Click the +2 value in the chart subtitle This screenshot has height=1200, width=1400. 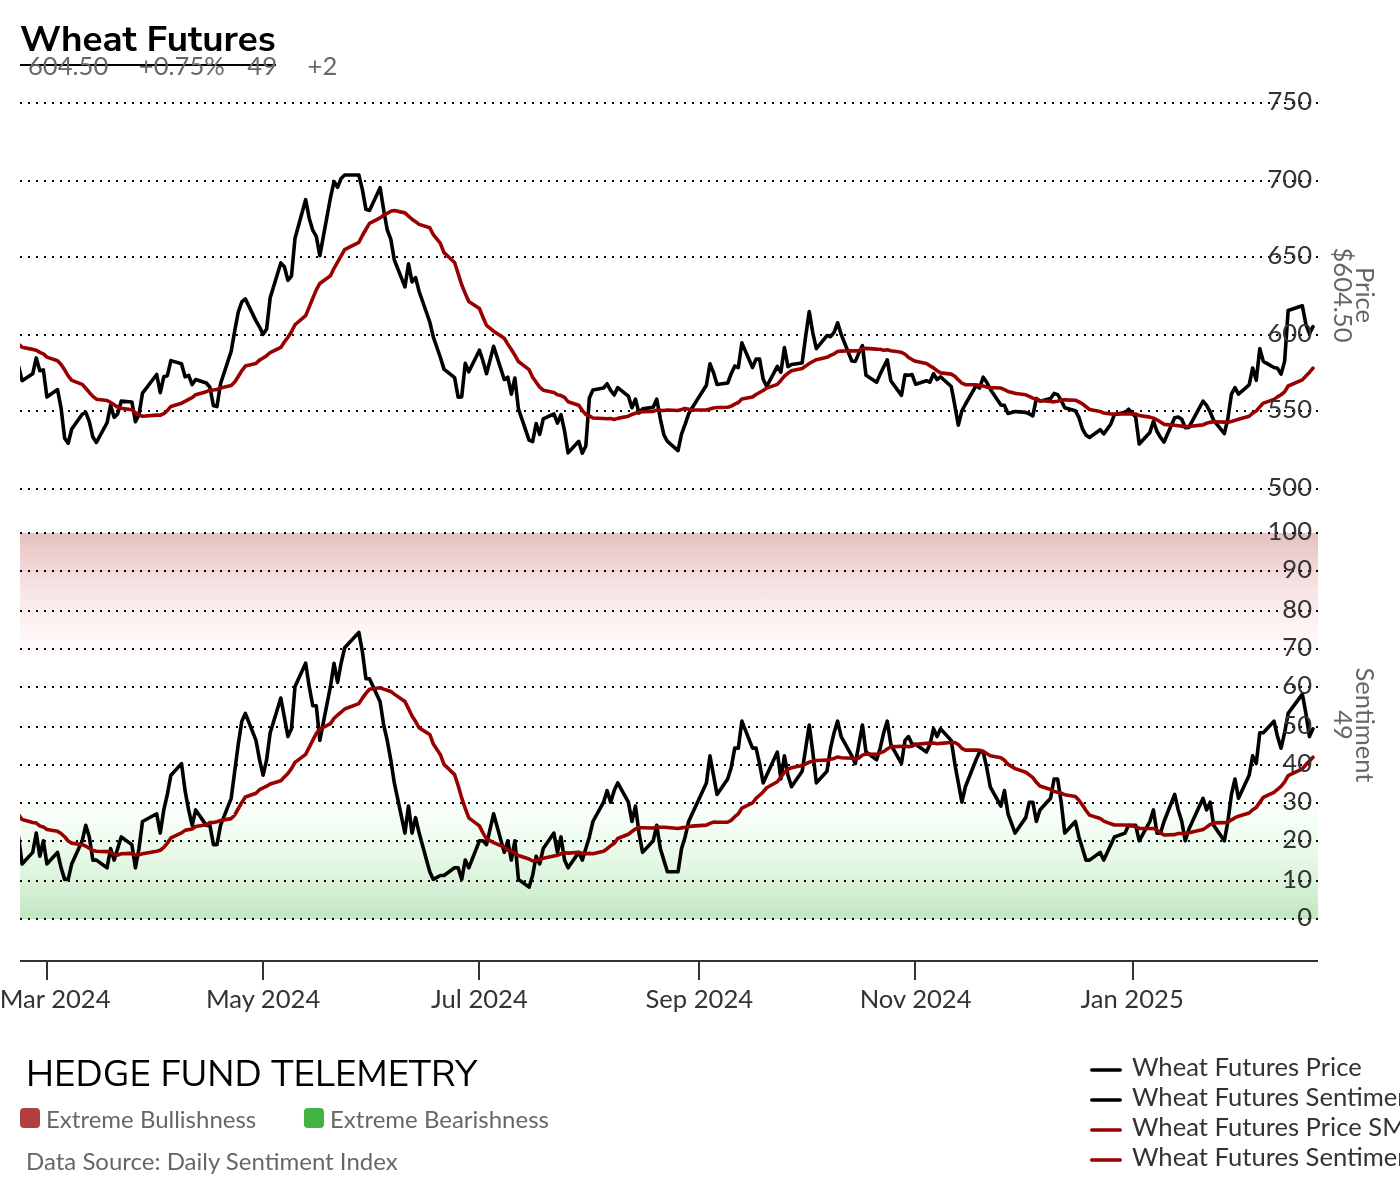tap(322, 67)
